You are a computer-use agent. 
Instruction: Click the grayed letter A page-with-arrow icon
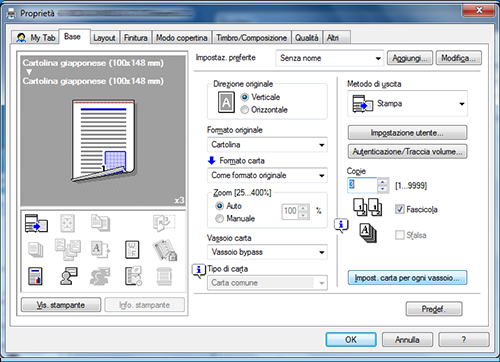point(100,250)
